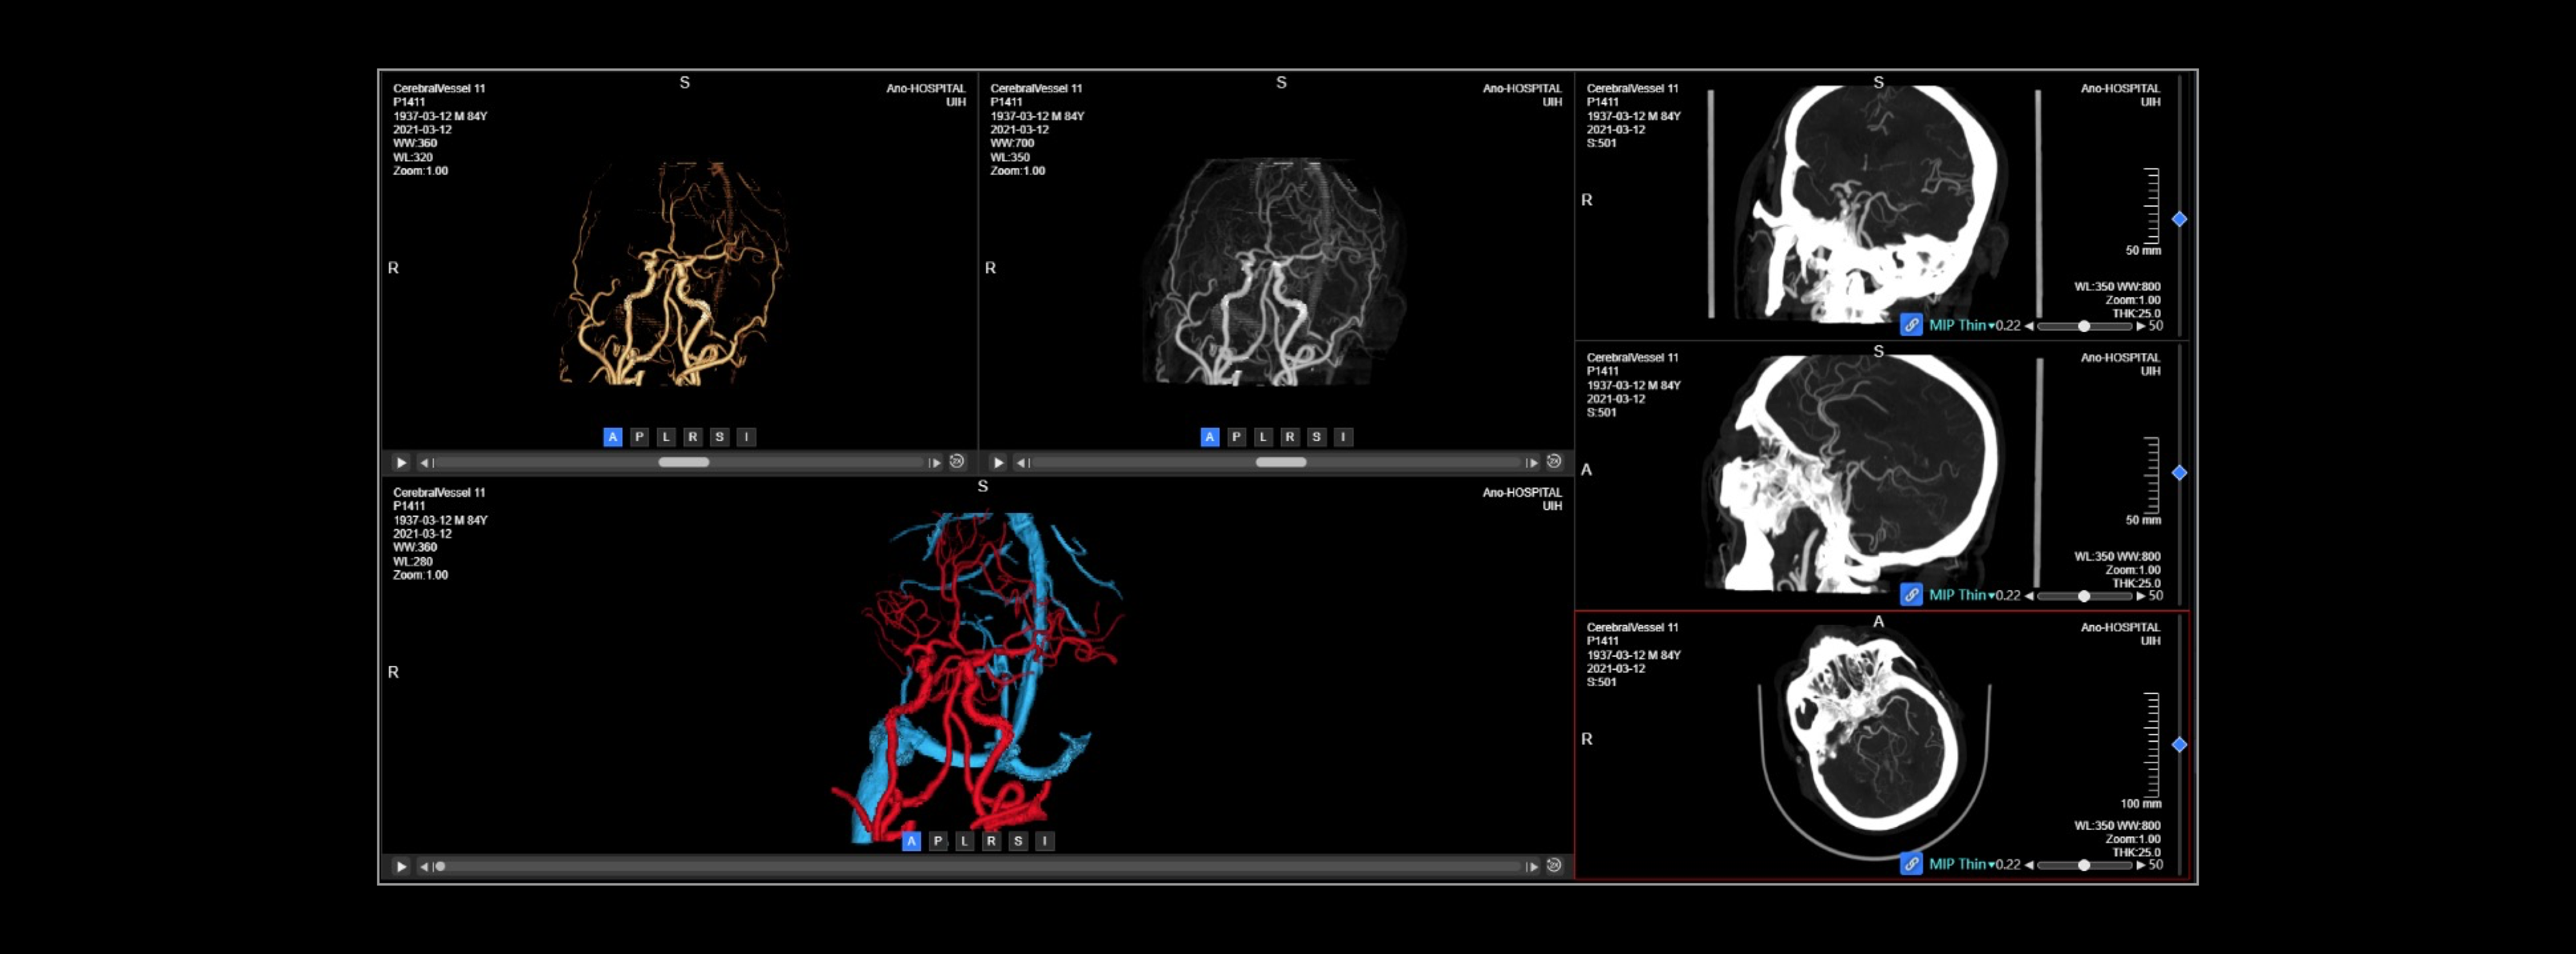This screenshot has width=2576, height=954.
Task: Play rotation in red-blue vessel panel
Action: click(401, 866)
